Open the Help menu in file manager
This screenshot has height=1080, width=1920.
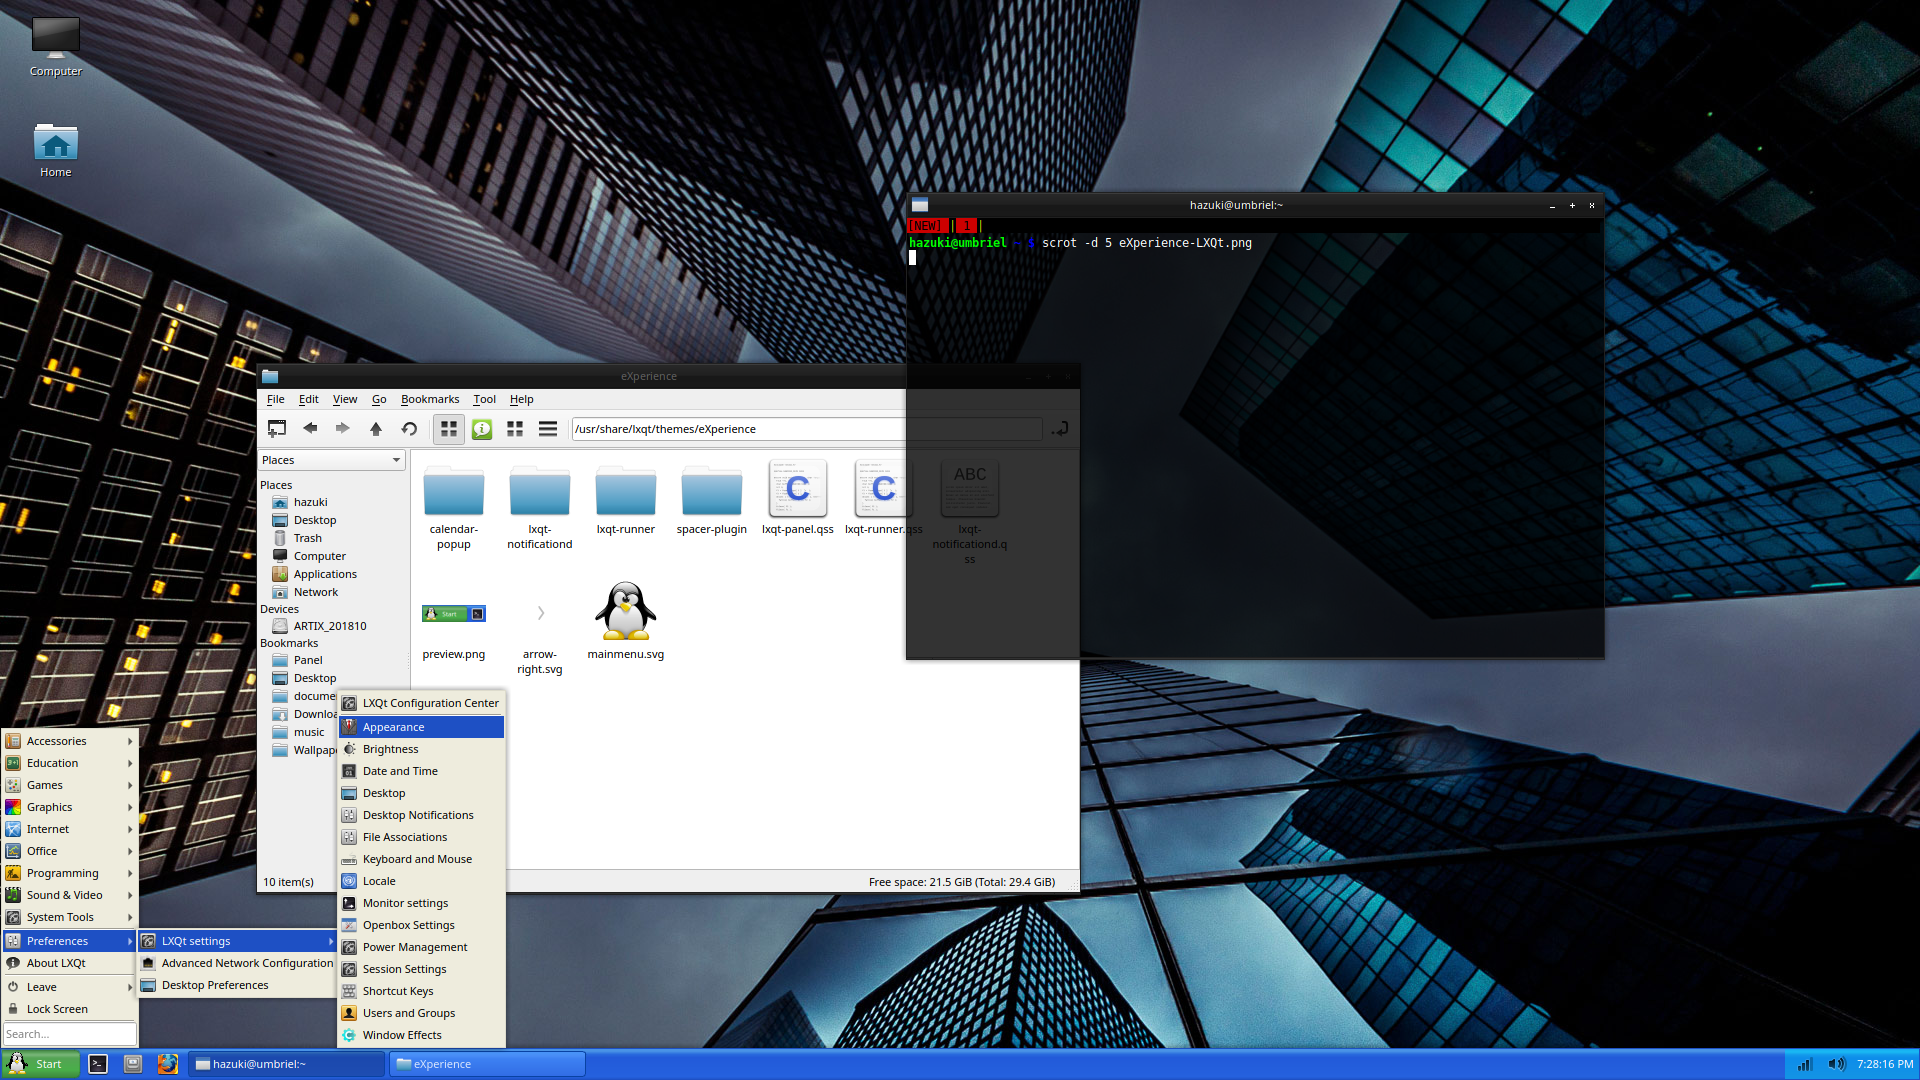pos(521,399)
